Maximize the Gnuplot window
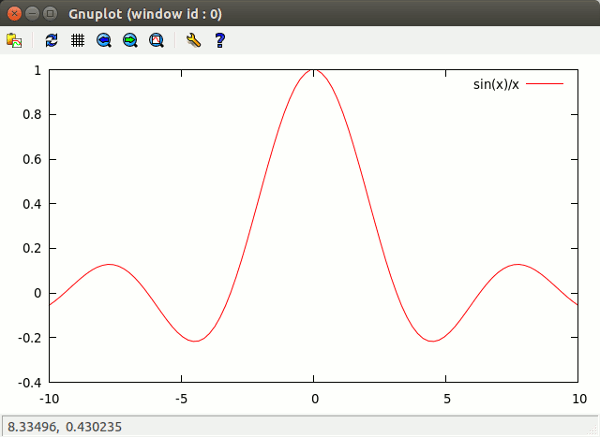 pos(50,13)
